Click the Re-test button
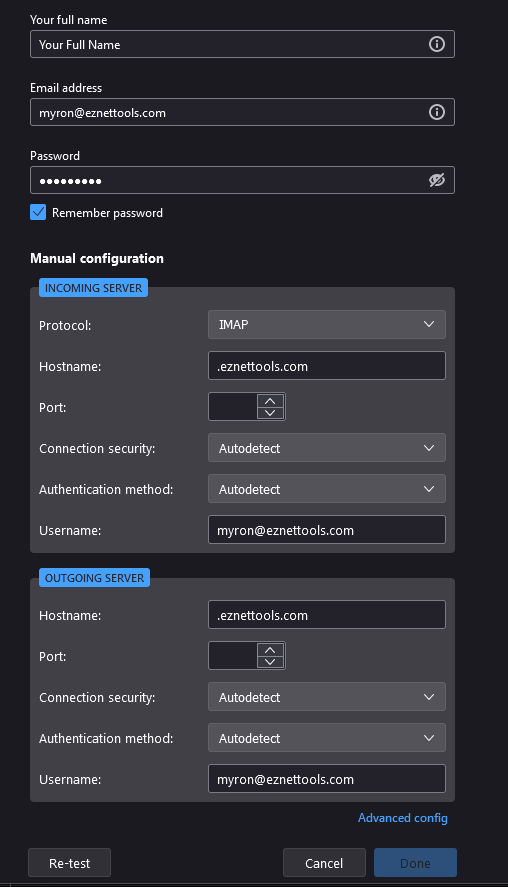This screenshot has height=887, width=508. [70, 863]
